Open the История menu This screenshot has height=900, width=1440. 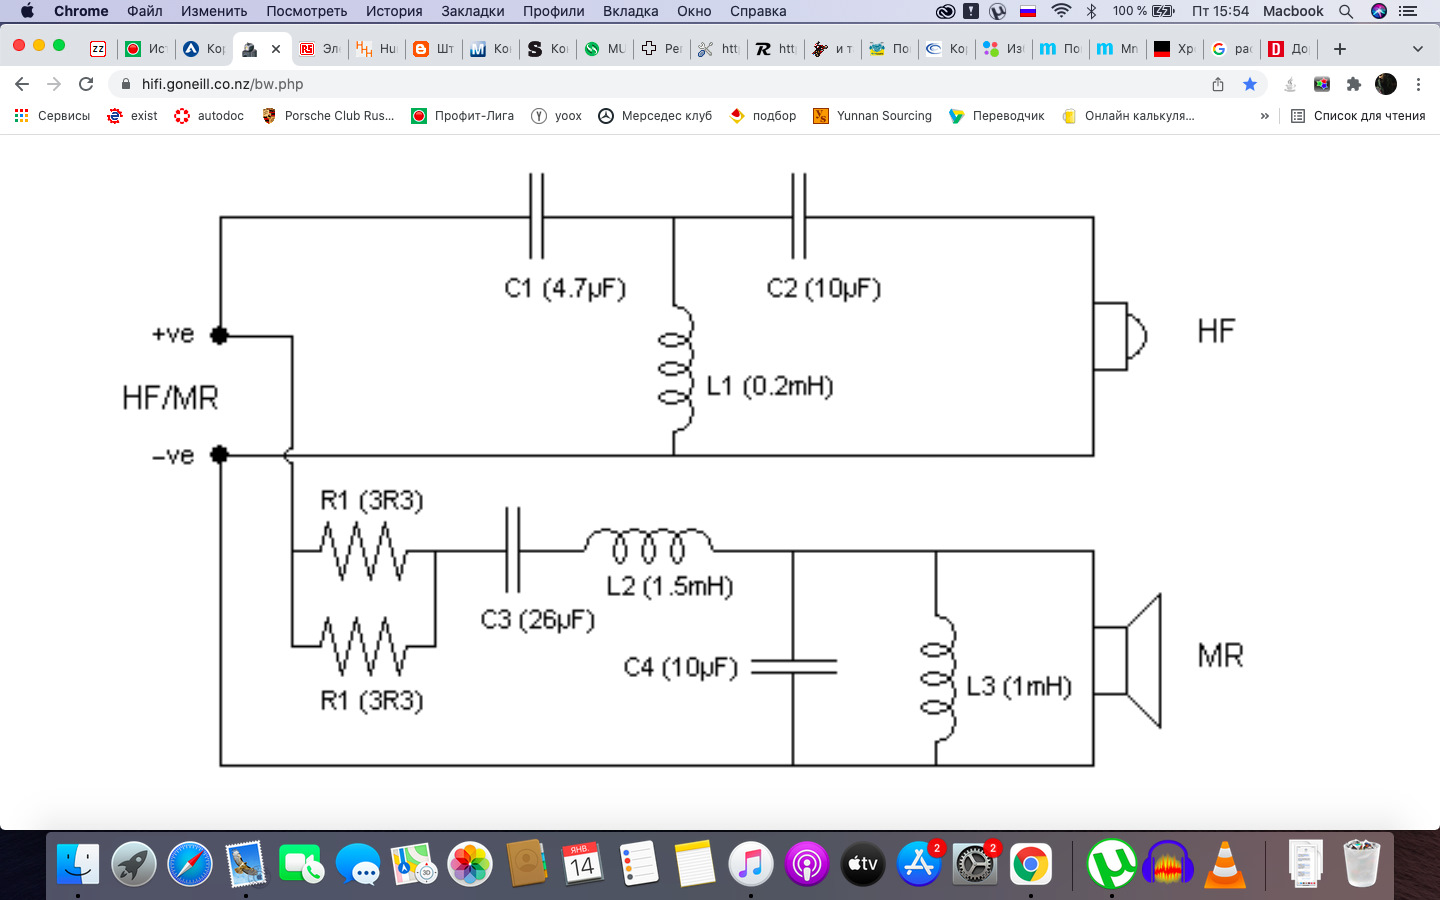[394, 11]
